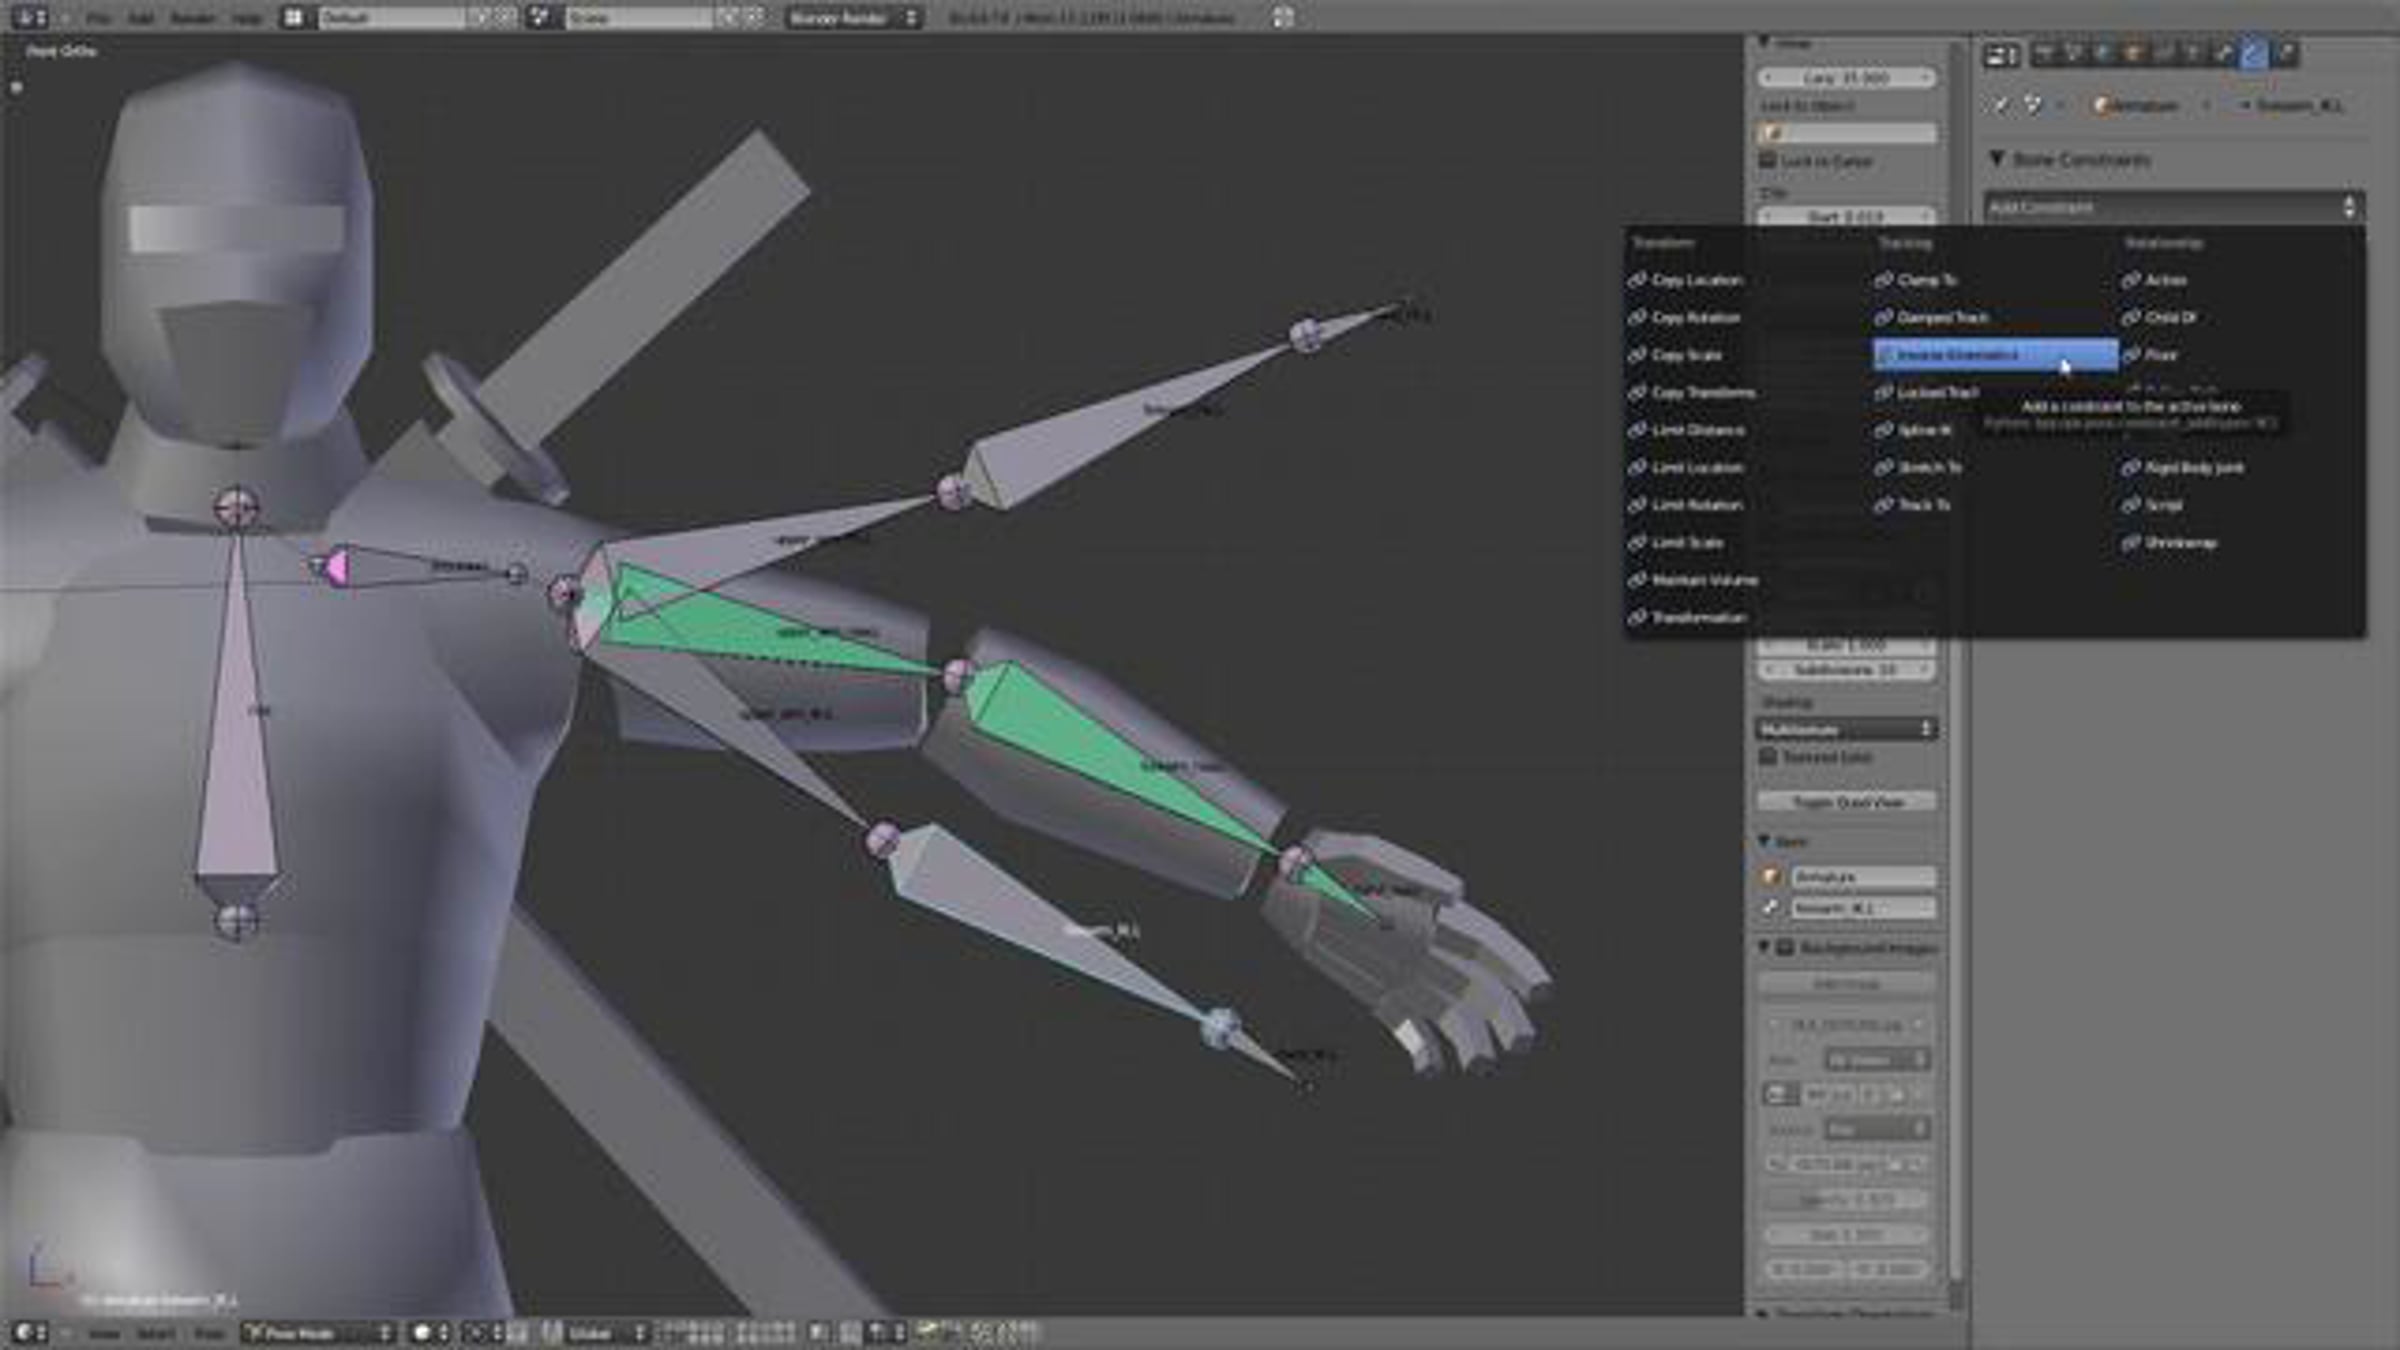
Task: Click the Blender logo icon in top bar
Action: click(x=1283, y=17)
